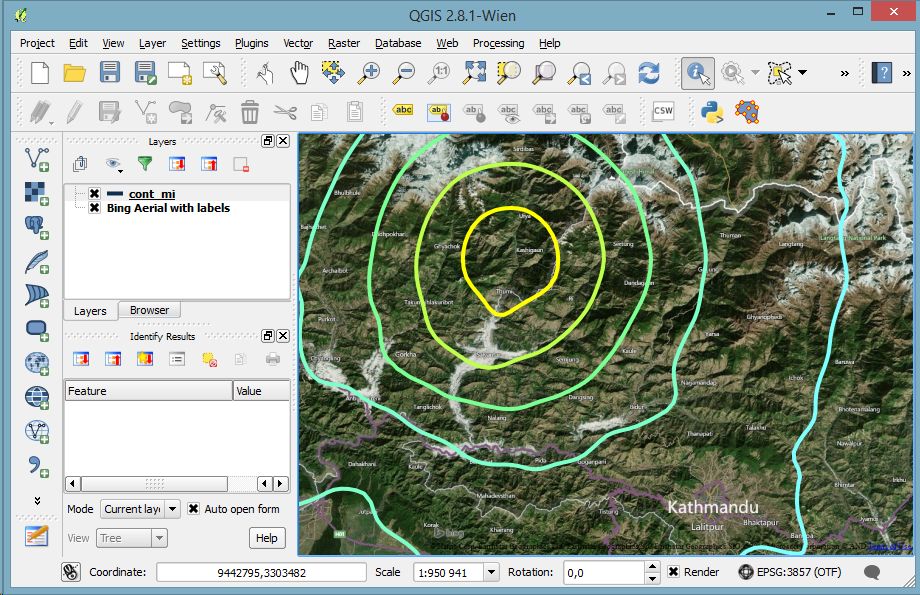Uncheck the Render checkbox

[674, 572]
